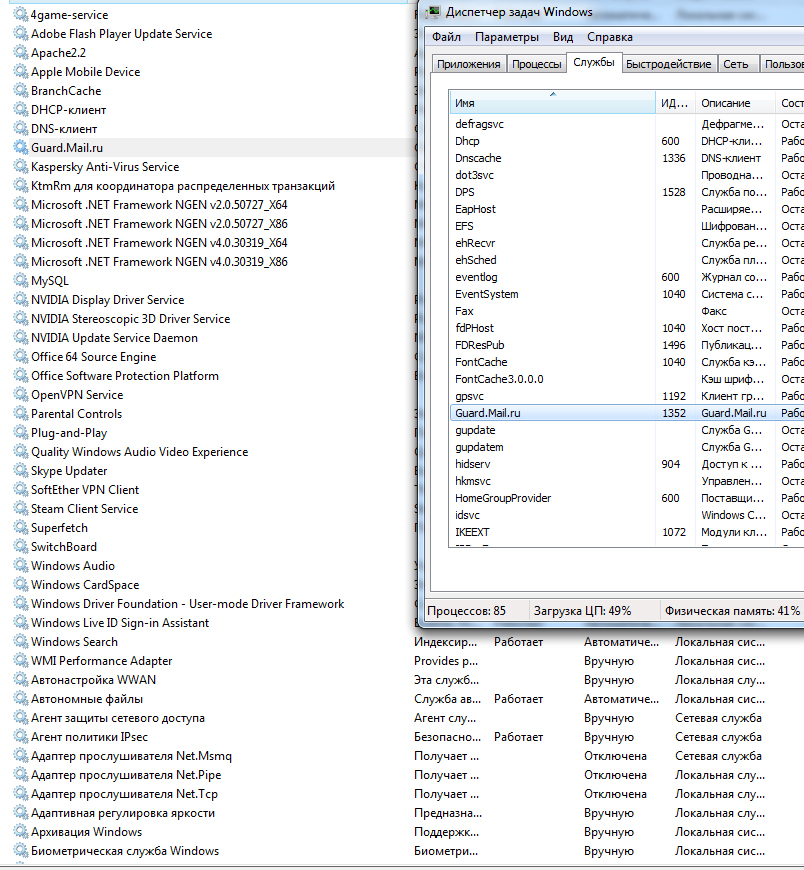This screenshot has height=870, width=804.
Task: Select the defragsvc service row
Action: [x=626, y=124]
